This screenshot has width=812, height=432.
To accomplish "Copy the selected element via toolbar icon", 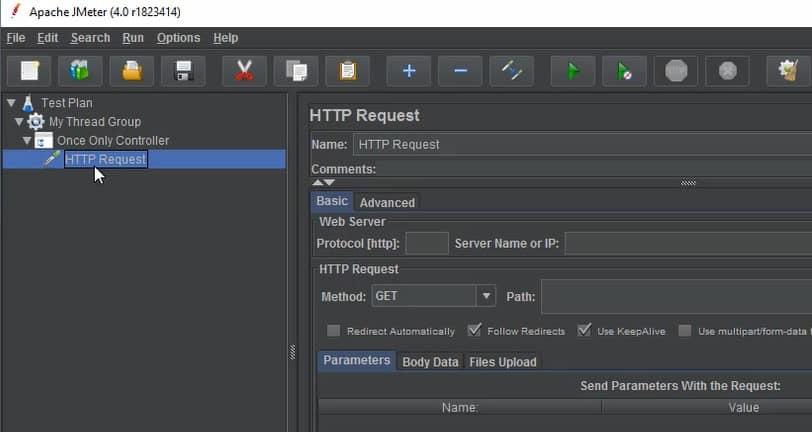I will tap(296, 70).
